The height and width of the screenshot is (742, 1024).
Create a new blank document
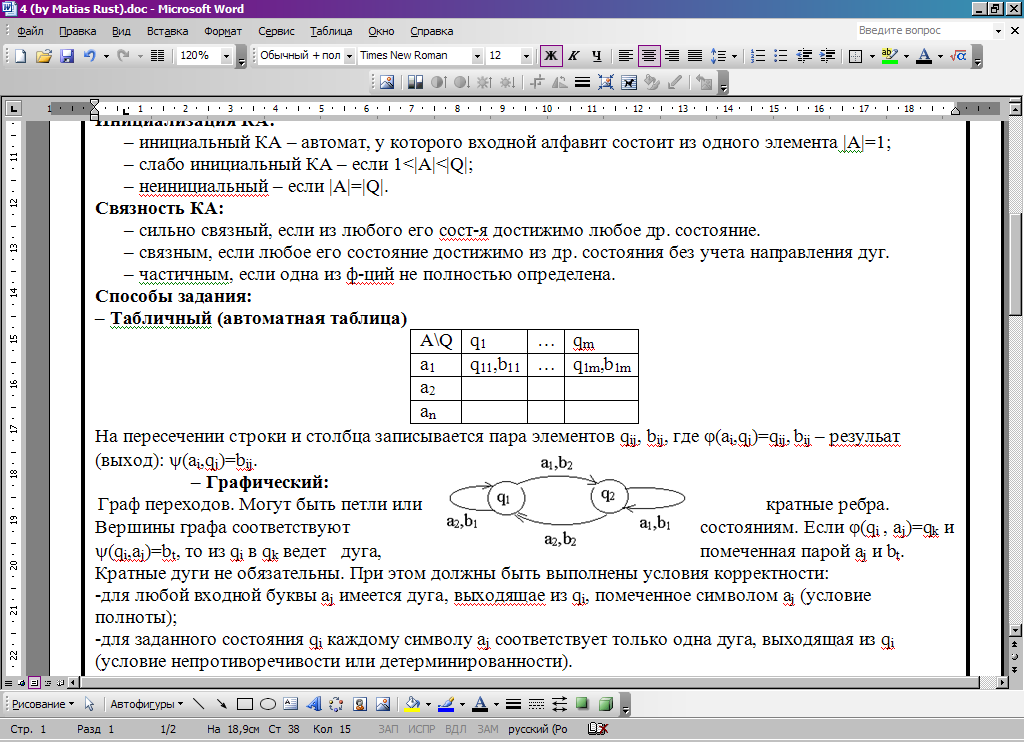tap(20, 56)
